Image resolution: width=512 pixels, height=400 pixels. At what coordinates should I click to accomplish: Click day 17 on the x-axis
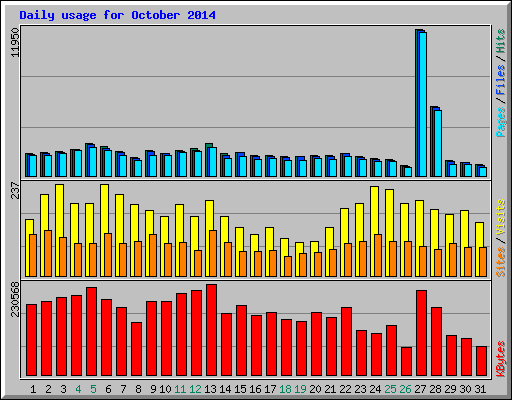click(x=270, y=389)
